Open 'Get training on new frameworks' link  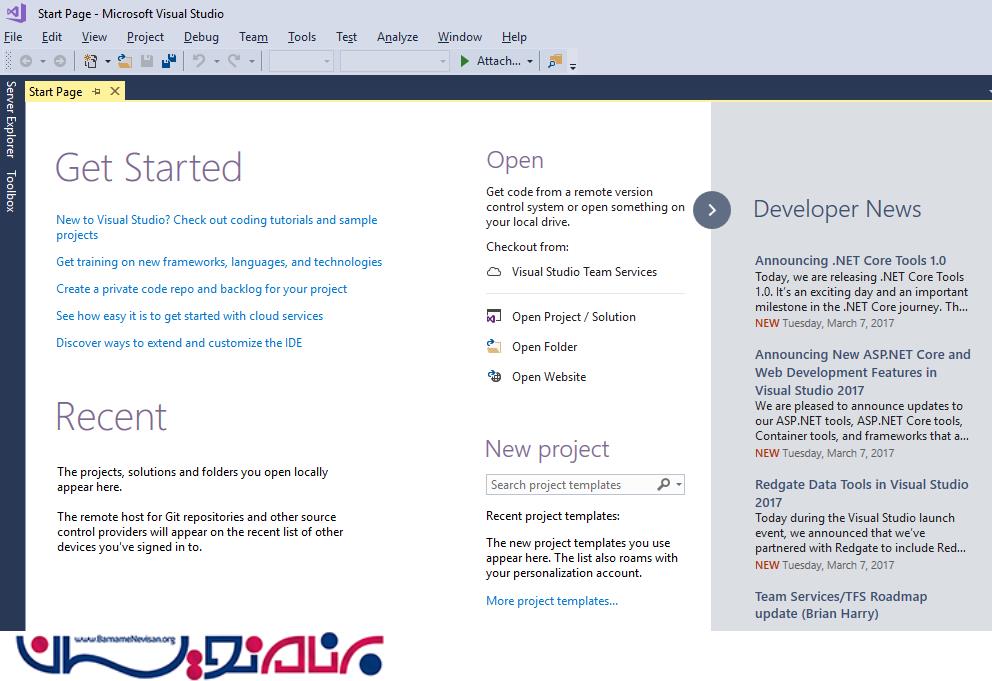coord(219,262)
